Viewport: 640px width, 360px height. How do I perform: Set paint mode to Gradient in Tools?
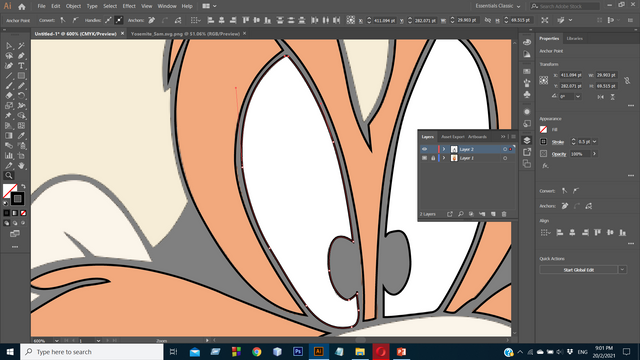click(15, 213)
